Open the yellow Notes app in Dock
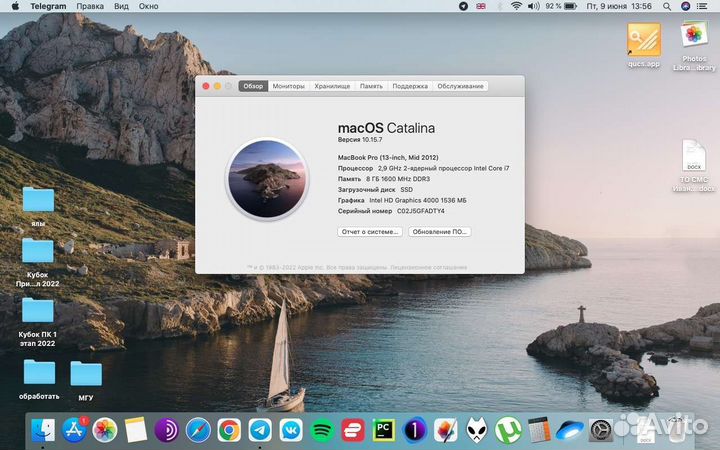The image size is (720, 450). 135,430
